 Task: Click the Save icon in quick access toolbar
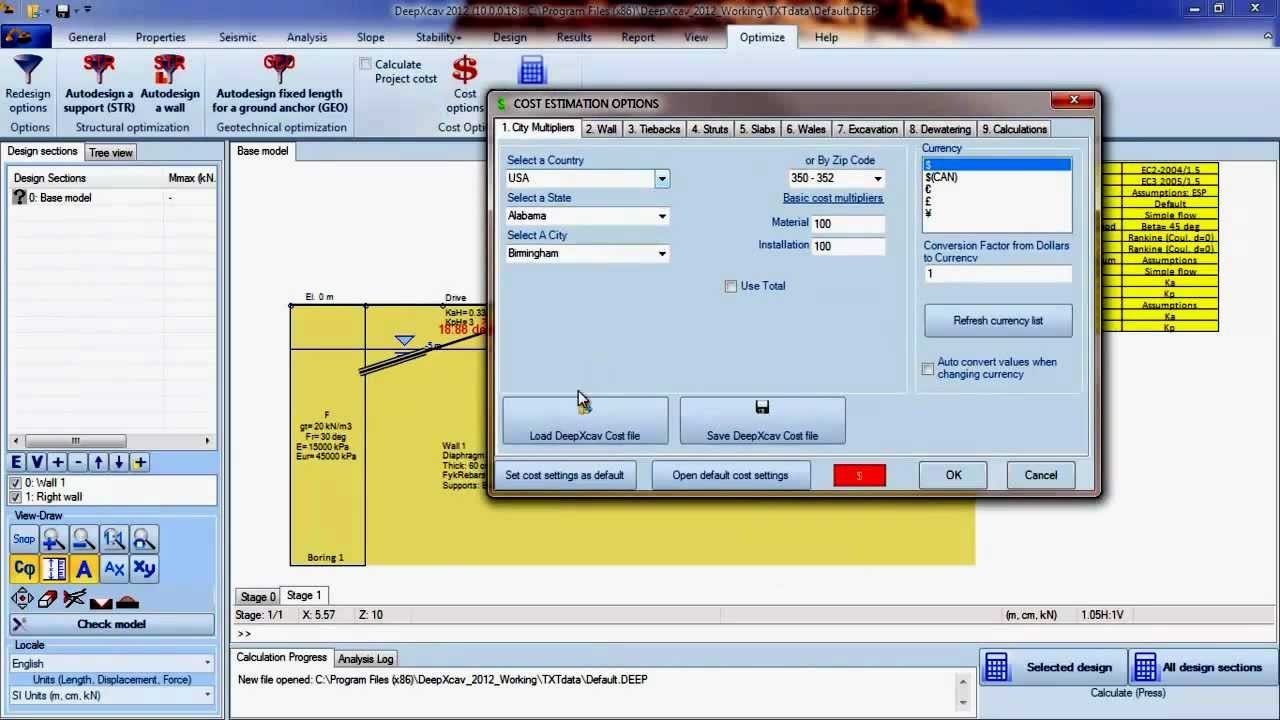tap(63, 11)
